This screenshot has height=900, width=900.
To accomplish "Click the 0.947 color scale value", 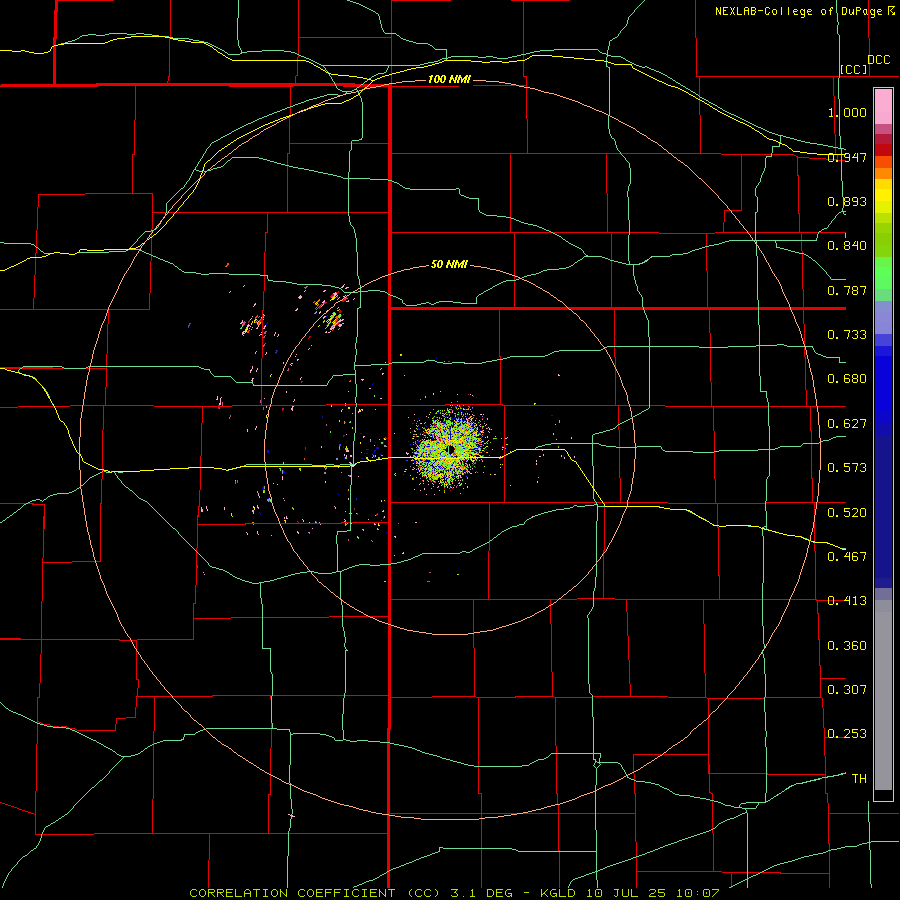I will tap(847, 157).
